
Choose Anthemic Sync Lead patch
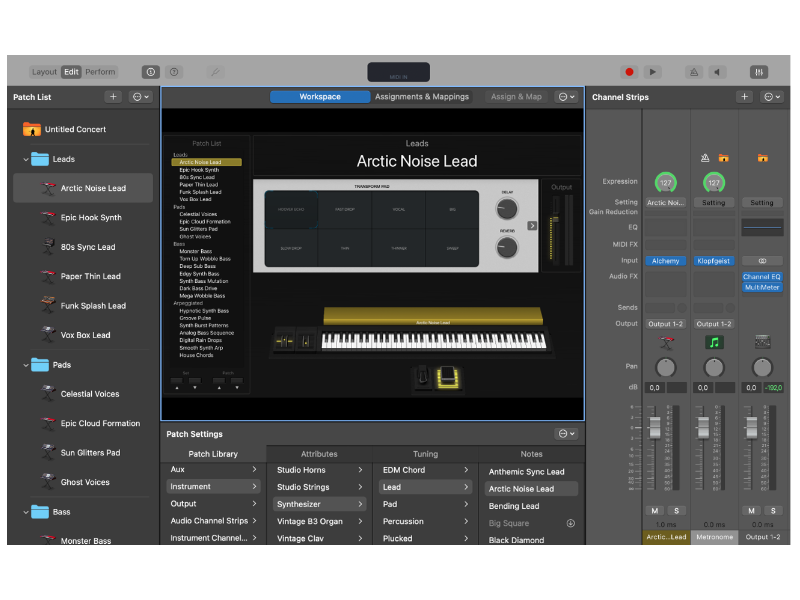point(527,472)
